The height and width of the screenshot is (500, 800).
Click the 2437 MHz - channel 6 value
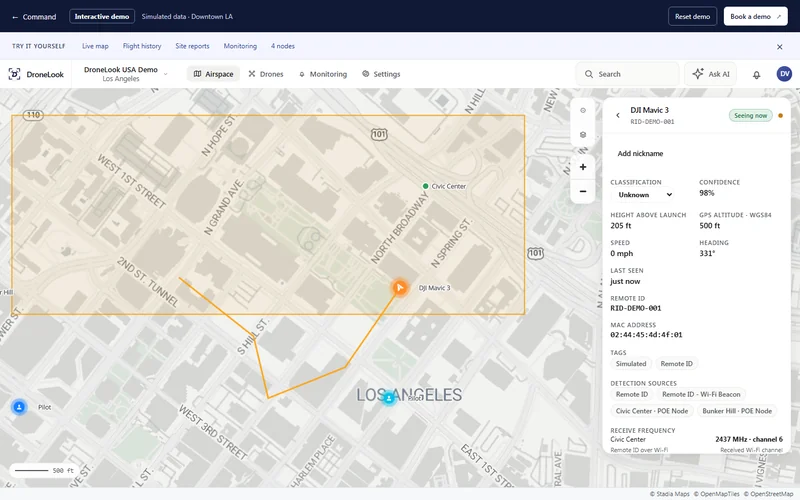pos(748,439)
